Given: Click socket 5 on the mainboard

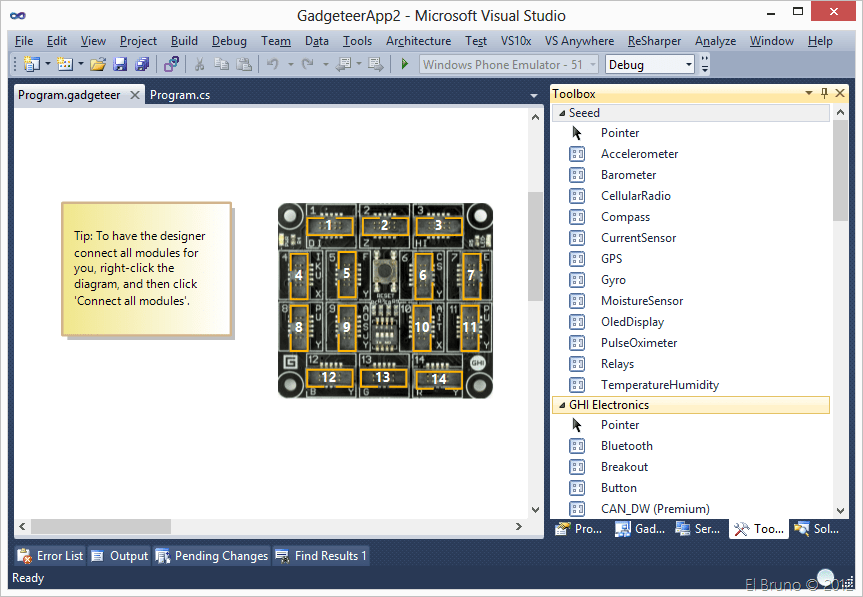Looking at the screenshot, I should click(346, 273).
